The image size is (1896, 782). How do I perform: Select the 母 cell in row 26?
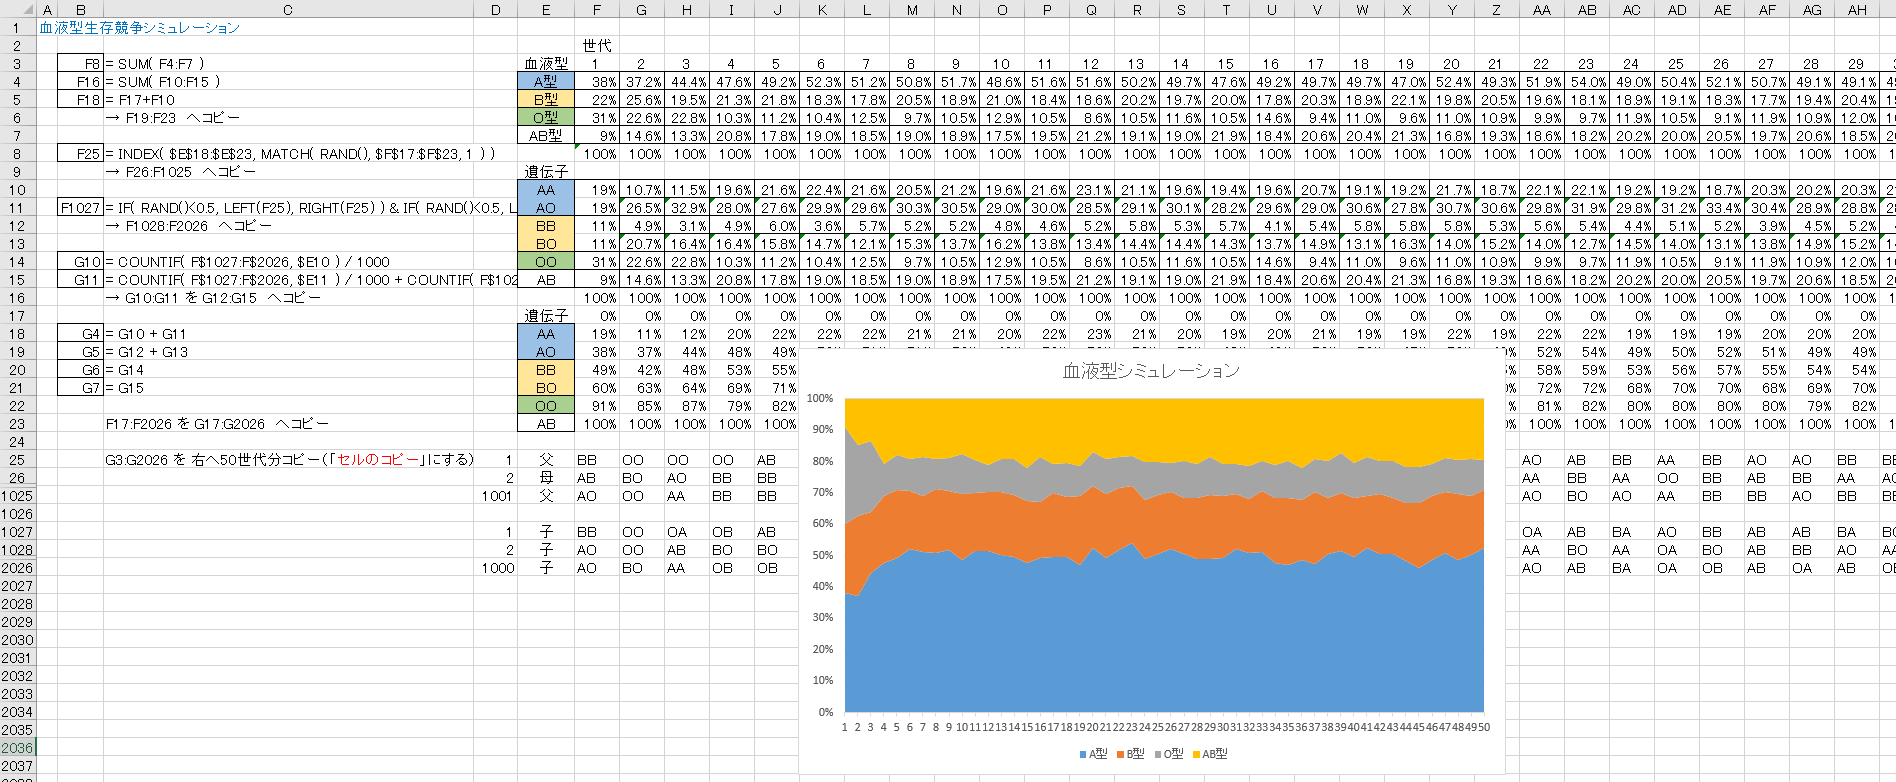546,478
